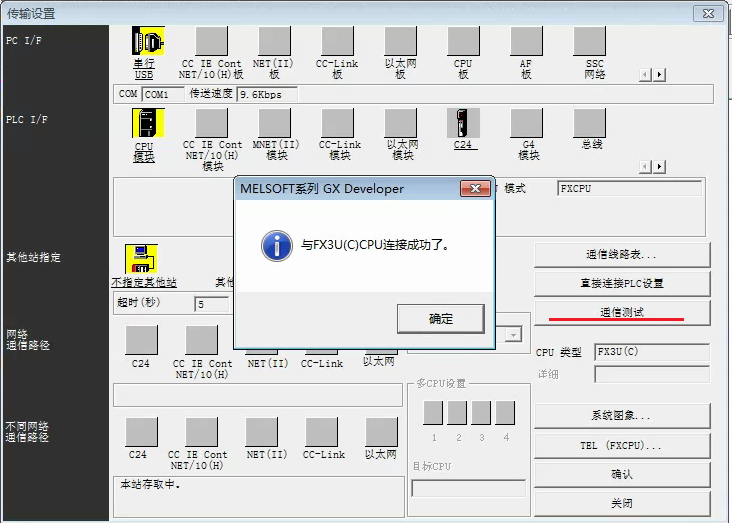Image resolution: width=732 pixels, height=523 pixels.
Task: Click the SSC网络 icon
Action: (590, 41)
